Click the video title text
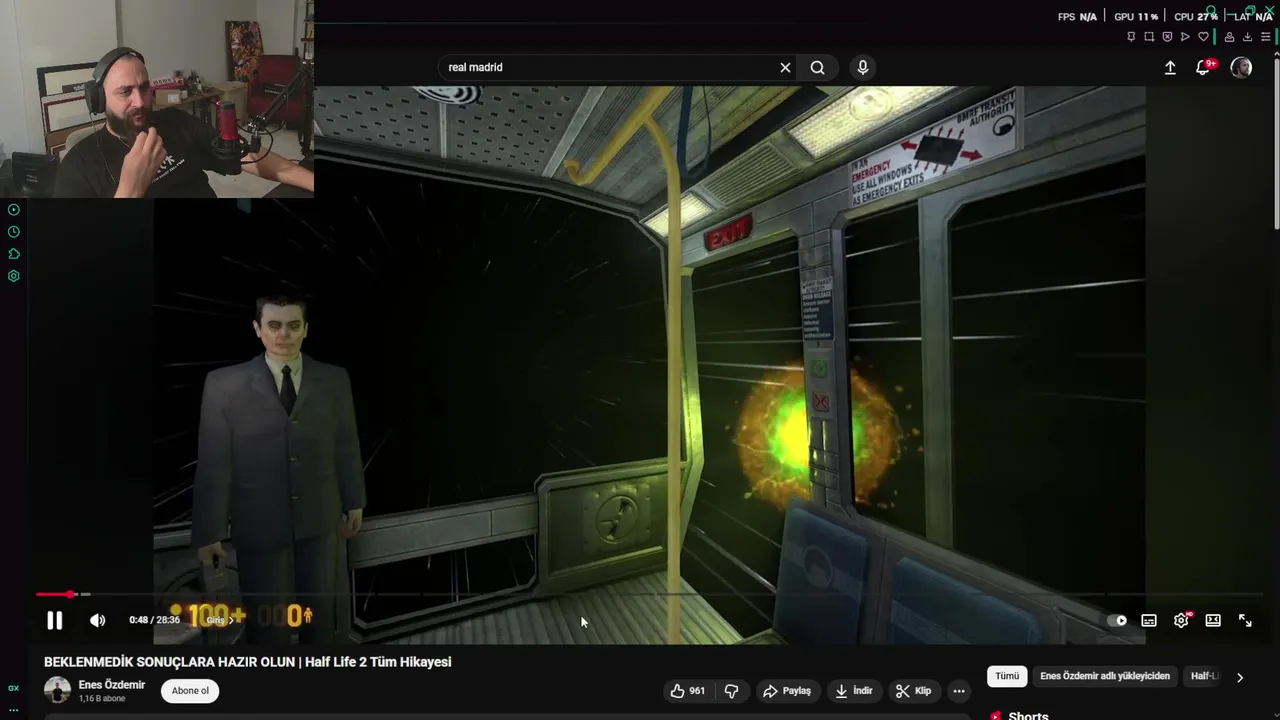The width and height of the screenshot is (1280, 720). point(247,662)
